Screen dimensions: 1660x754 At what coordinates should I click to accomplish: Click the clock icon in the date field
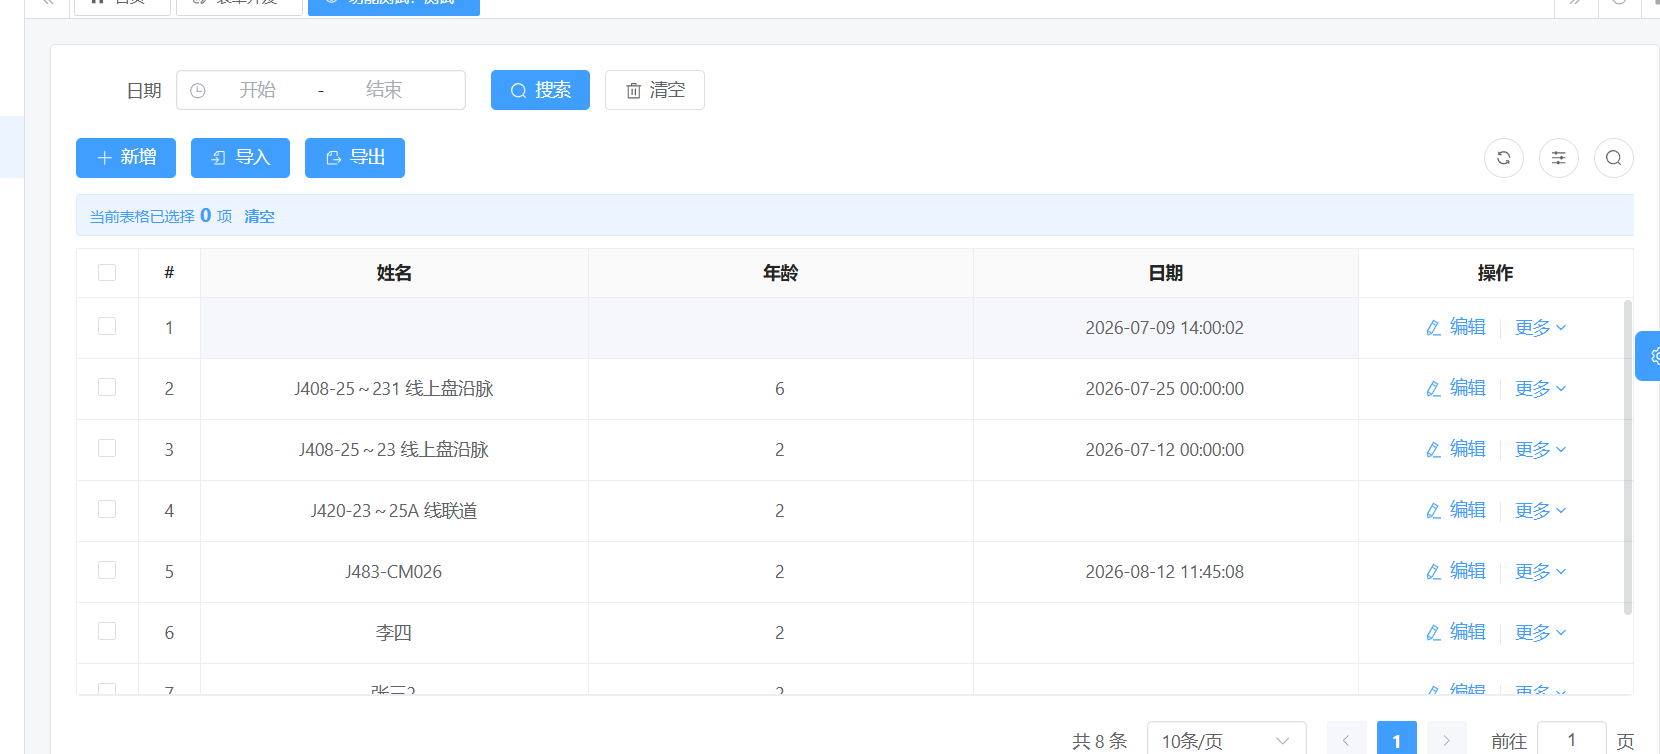198,91
